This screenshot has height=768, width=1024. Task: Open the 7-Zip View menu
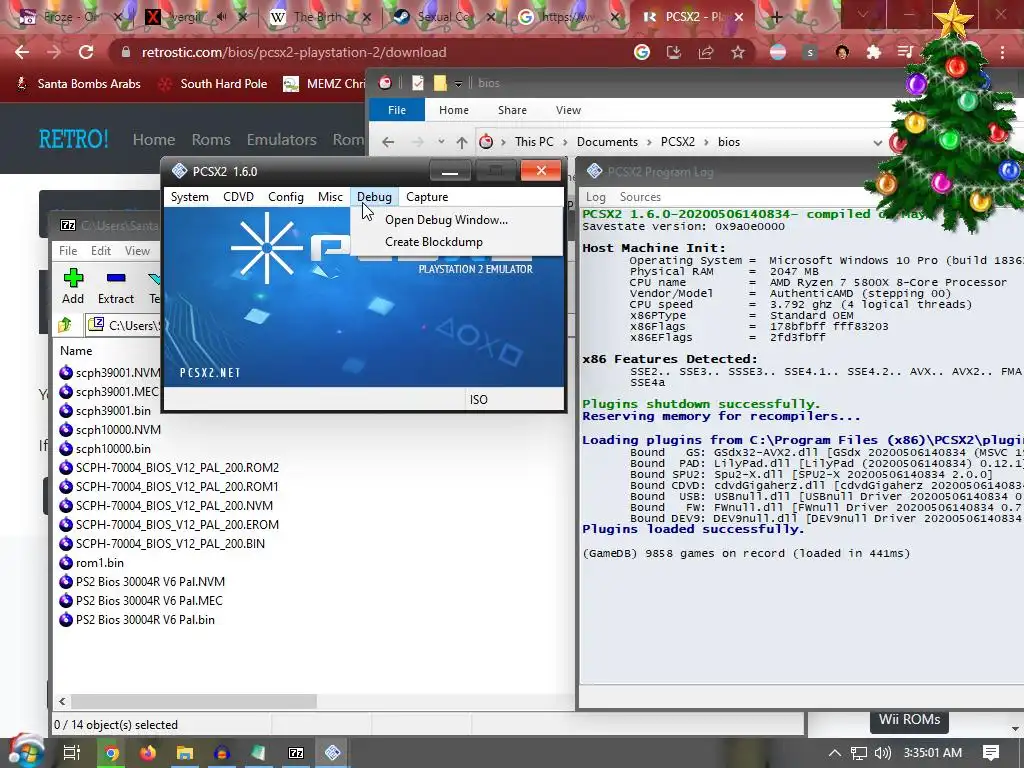(x=137, y=251)
